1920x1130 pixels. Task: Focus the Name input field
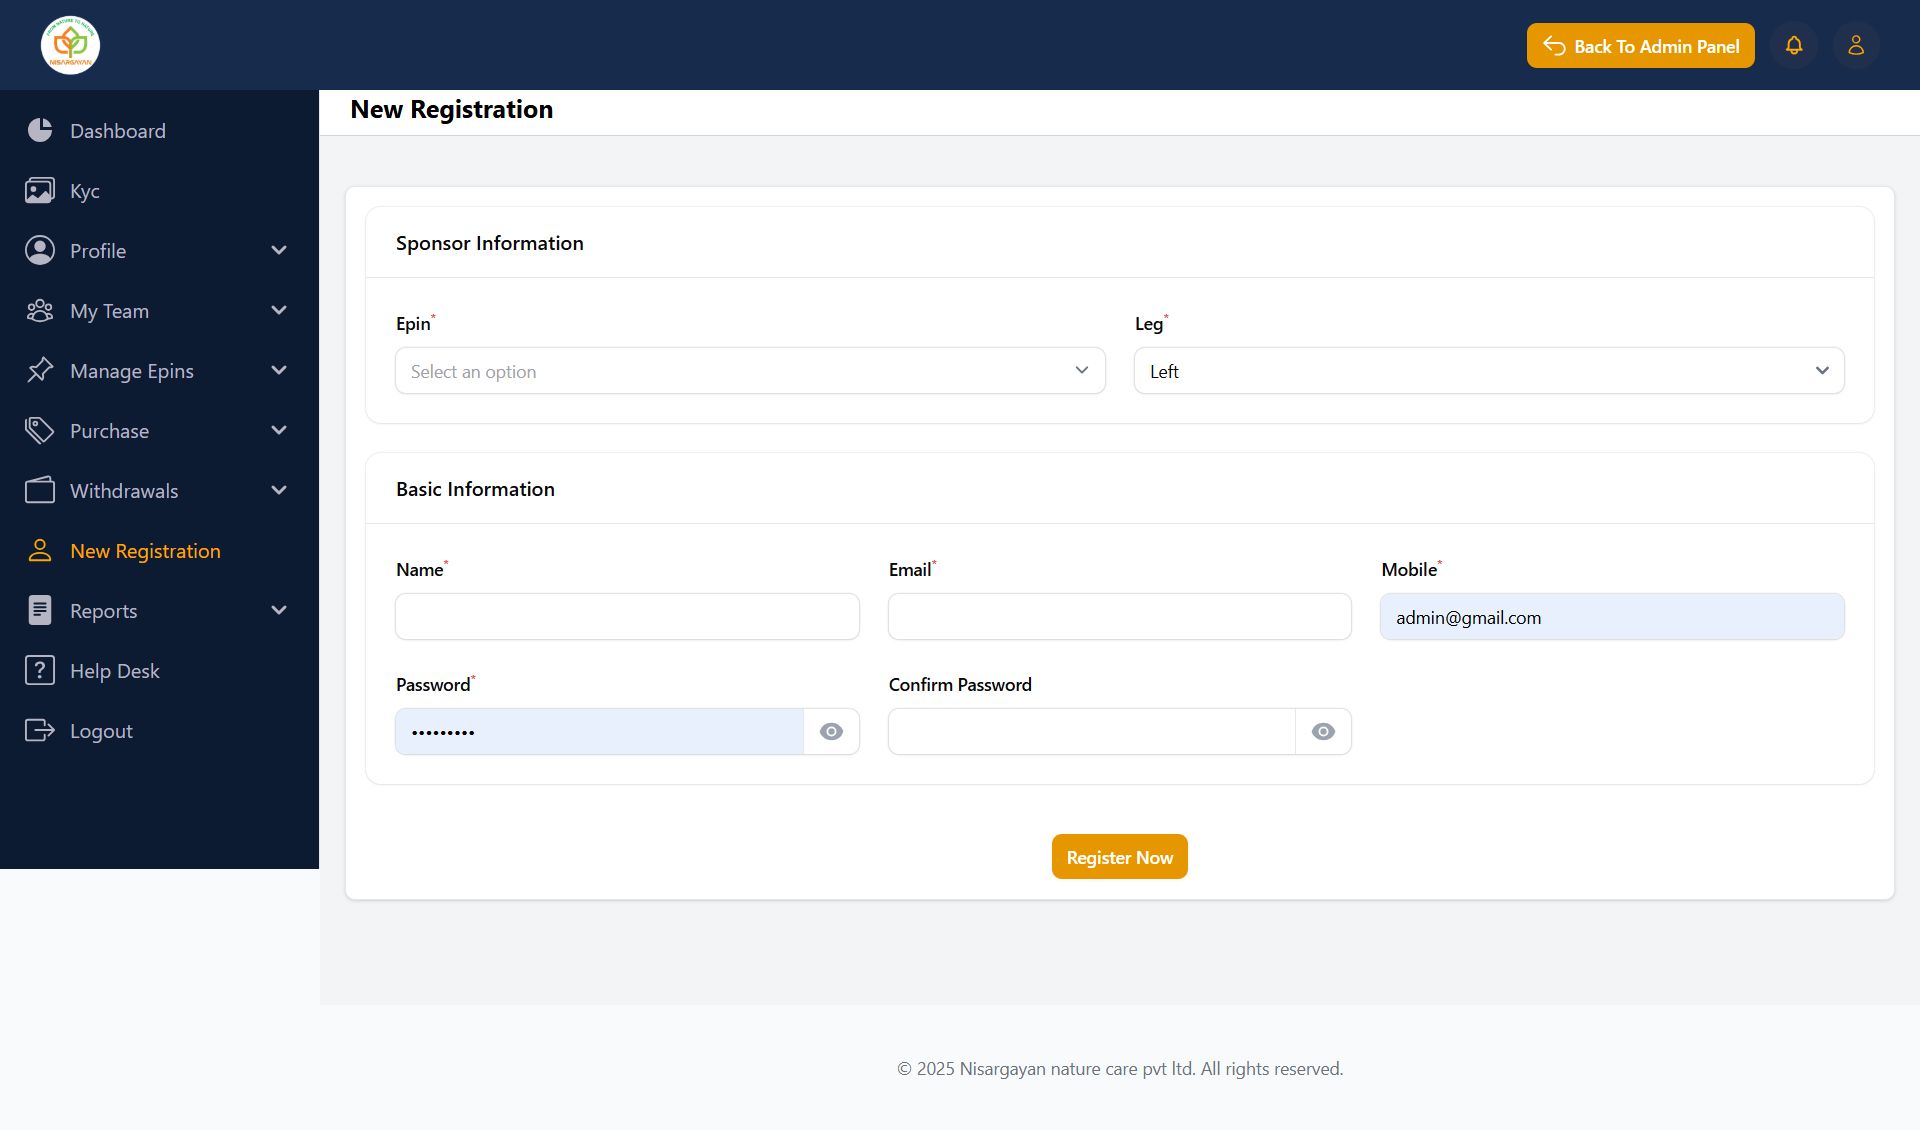pyautogui.click(x=627, y=617)
